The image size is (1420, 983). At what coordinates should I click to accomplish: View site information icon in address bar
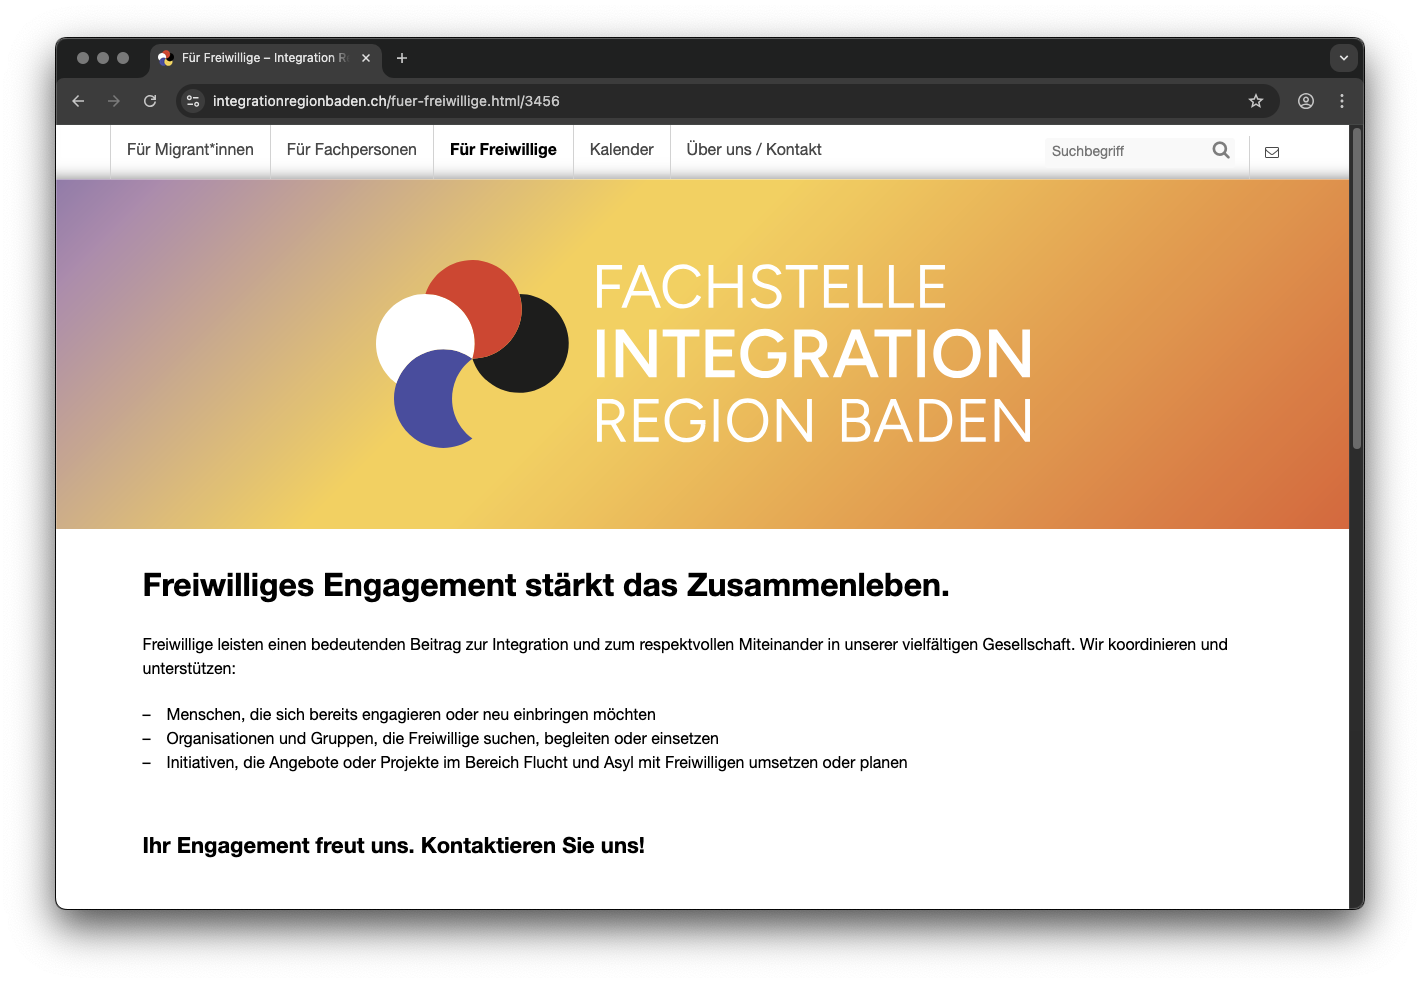[194, 101]
